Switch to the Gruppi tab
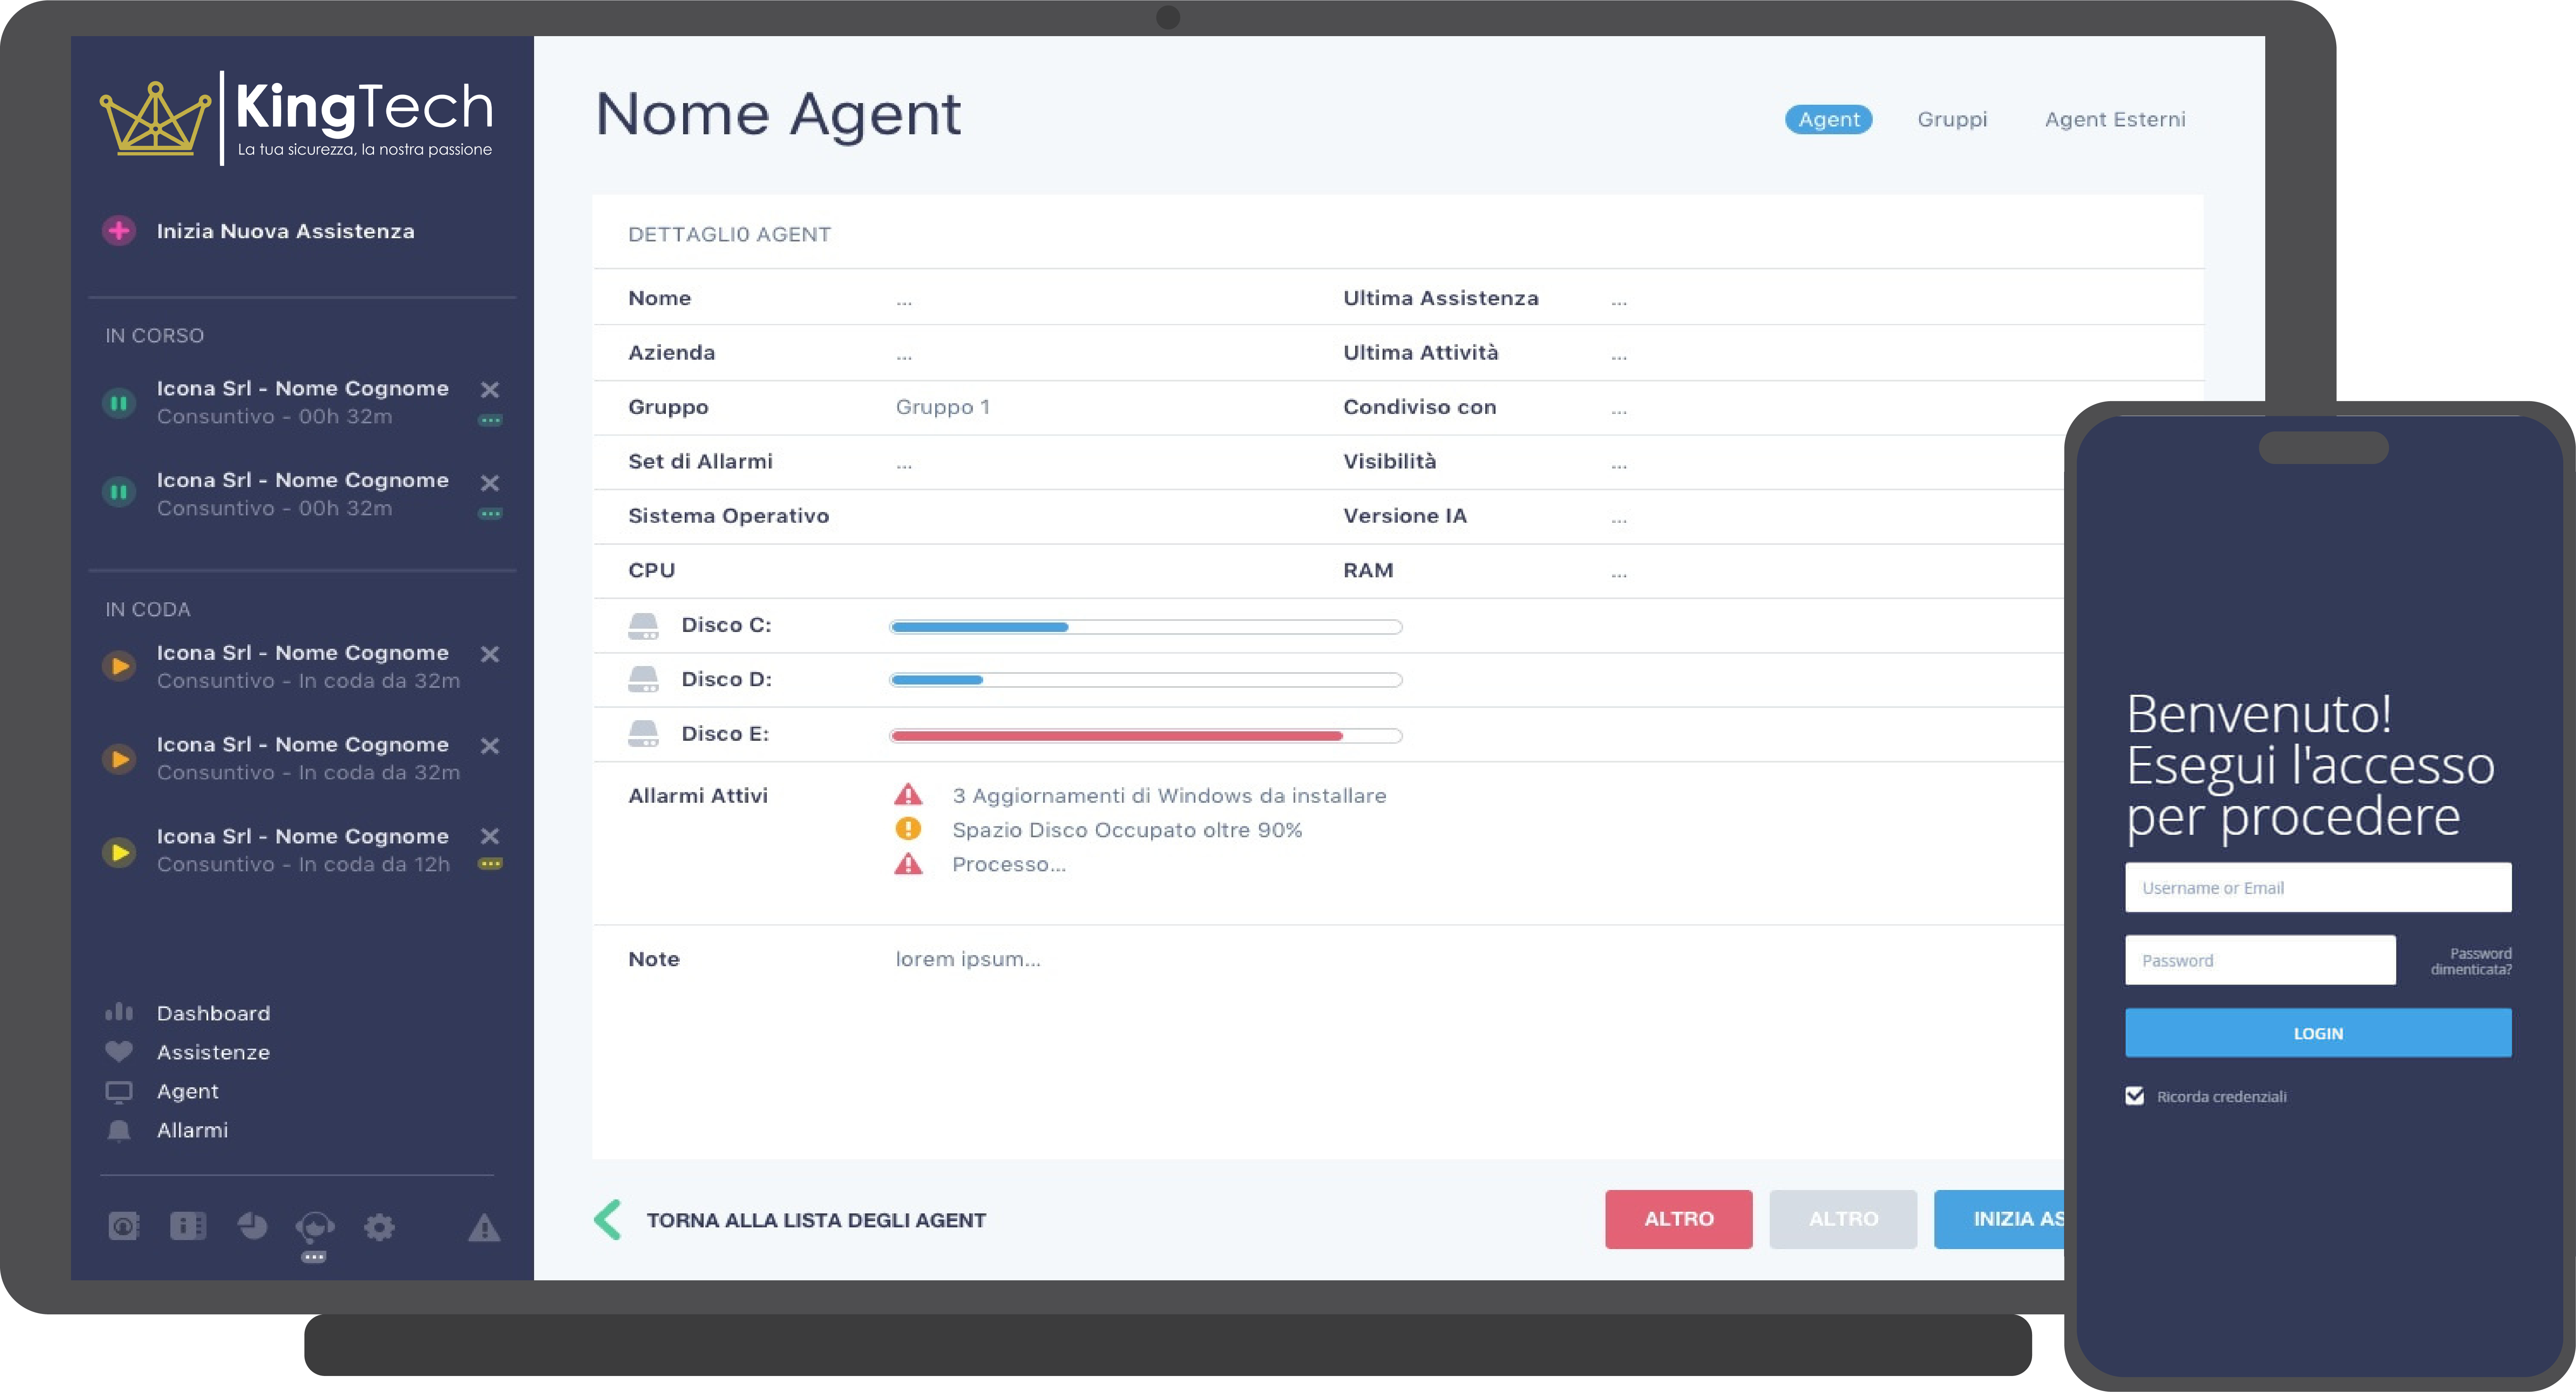 tap(1952, 119)
